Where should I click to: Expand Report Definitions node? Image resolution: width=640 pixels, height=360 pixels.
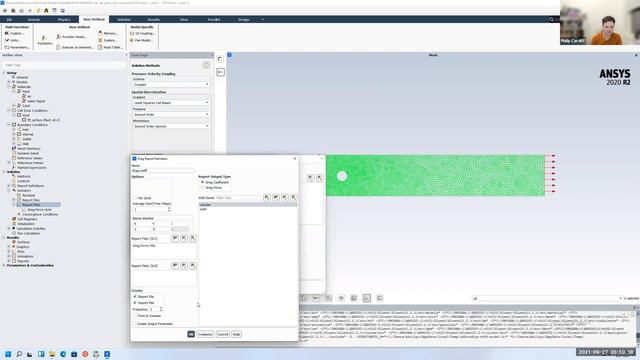point(9,186)
